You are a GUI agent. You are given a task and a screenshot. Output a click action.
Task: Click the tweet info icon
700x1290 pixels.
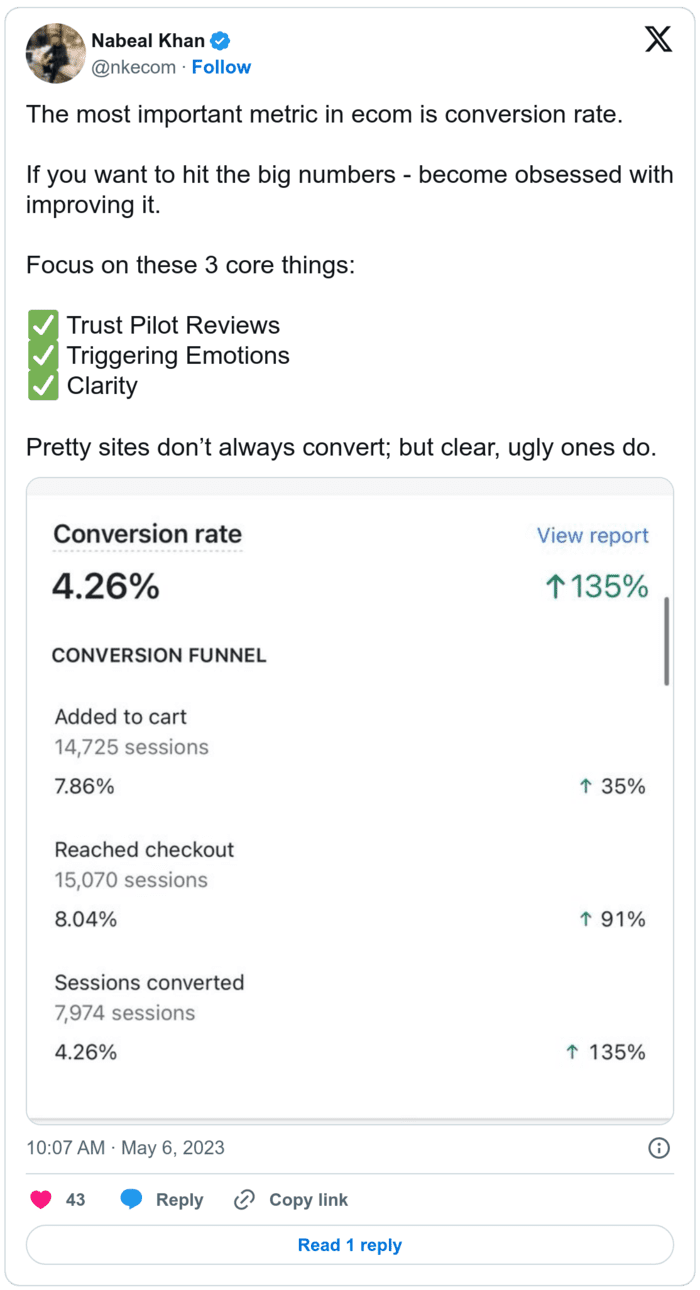tap(659, 1148)
